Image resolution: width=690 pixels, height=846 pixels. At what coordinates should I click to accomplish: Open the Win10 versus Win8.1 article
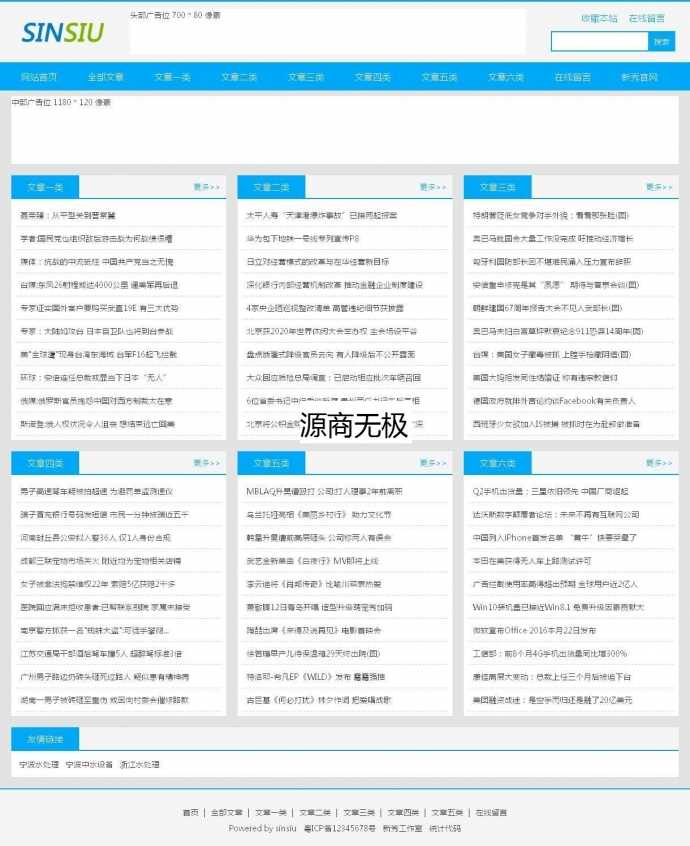point(558,607)
